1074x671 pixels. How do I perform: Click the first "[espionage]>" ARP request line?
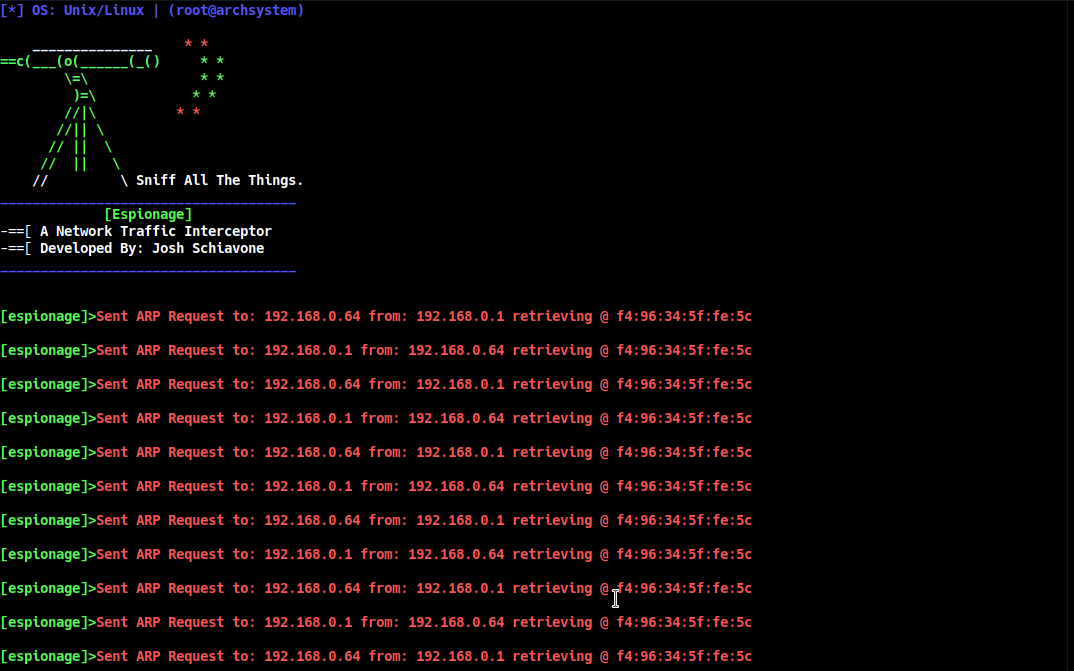(x=376, y=316)
